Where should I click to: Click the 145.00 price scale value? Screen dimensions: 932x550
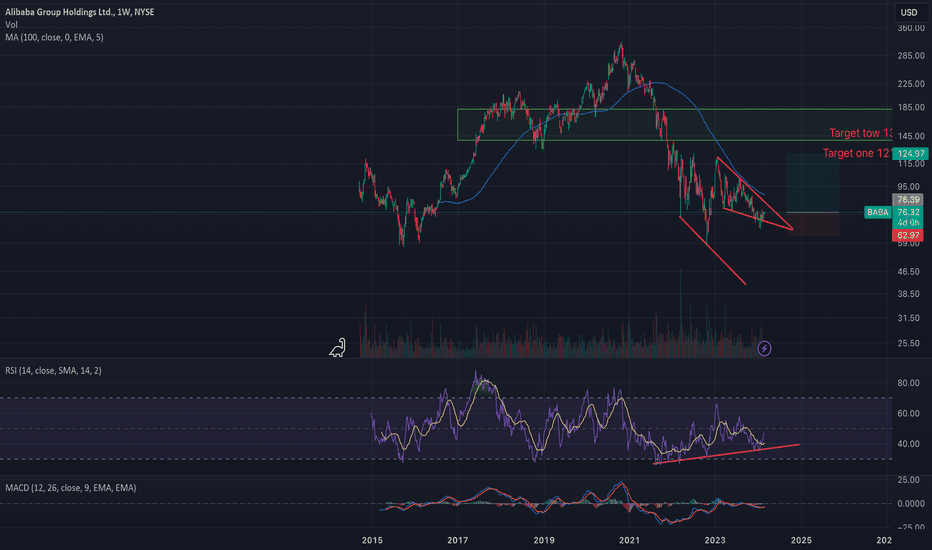pos(911,136)
